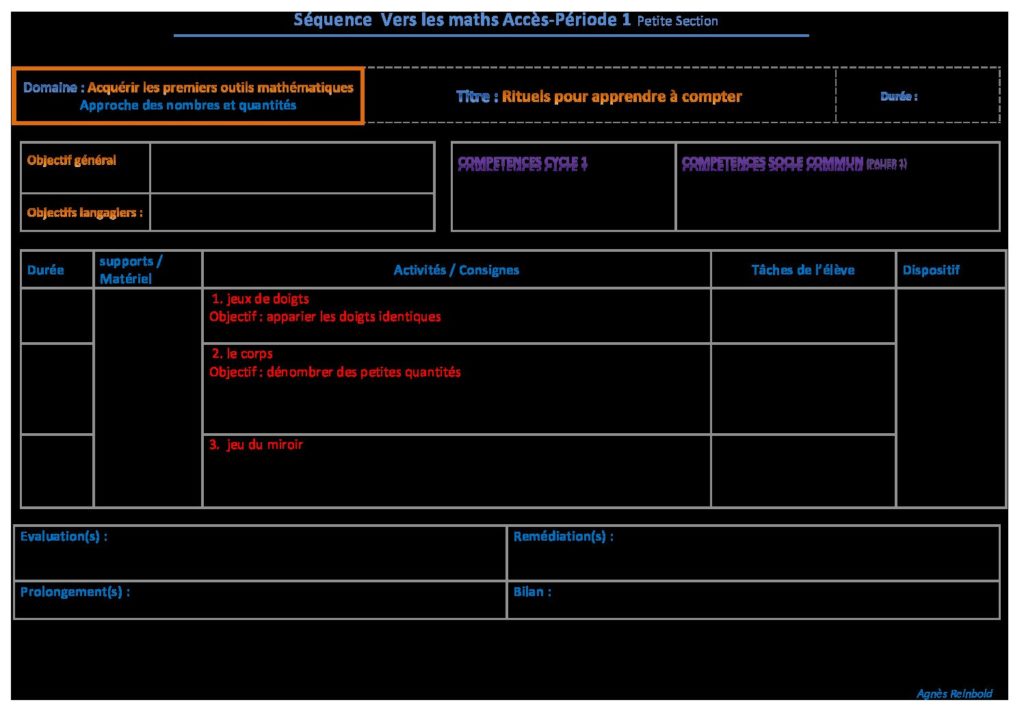Click the empty cell beside 'Objectifs langagiers'

[292, 212]
